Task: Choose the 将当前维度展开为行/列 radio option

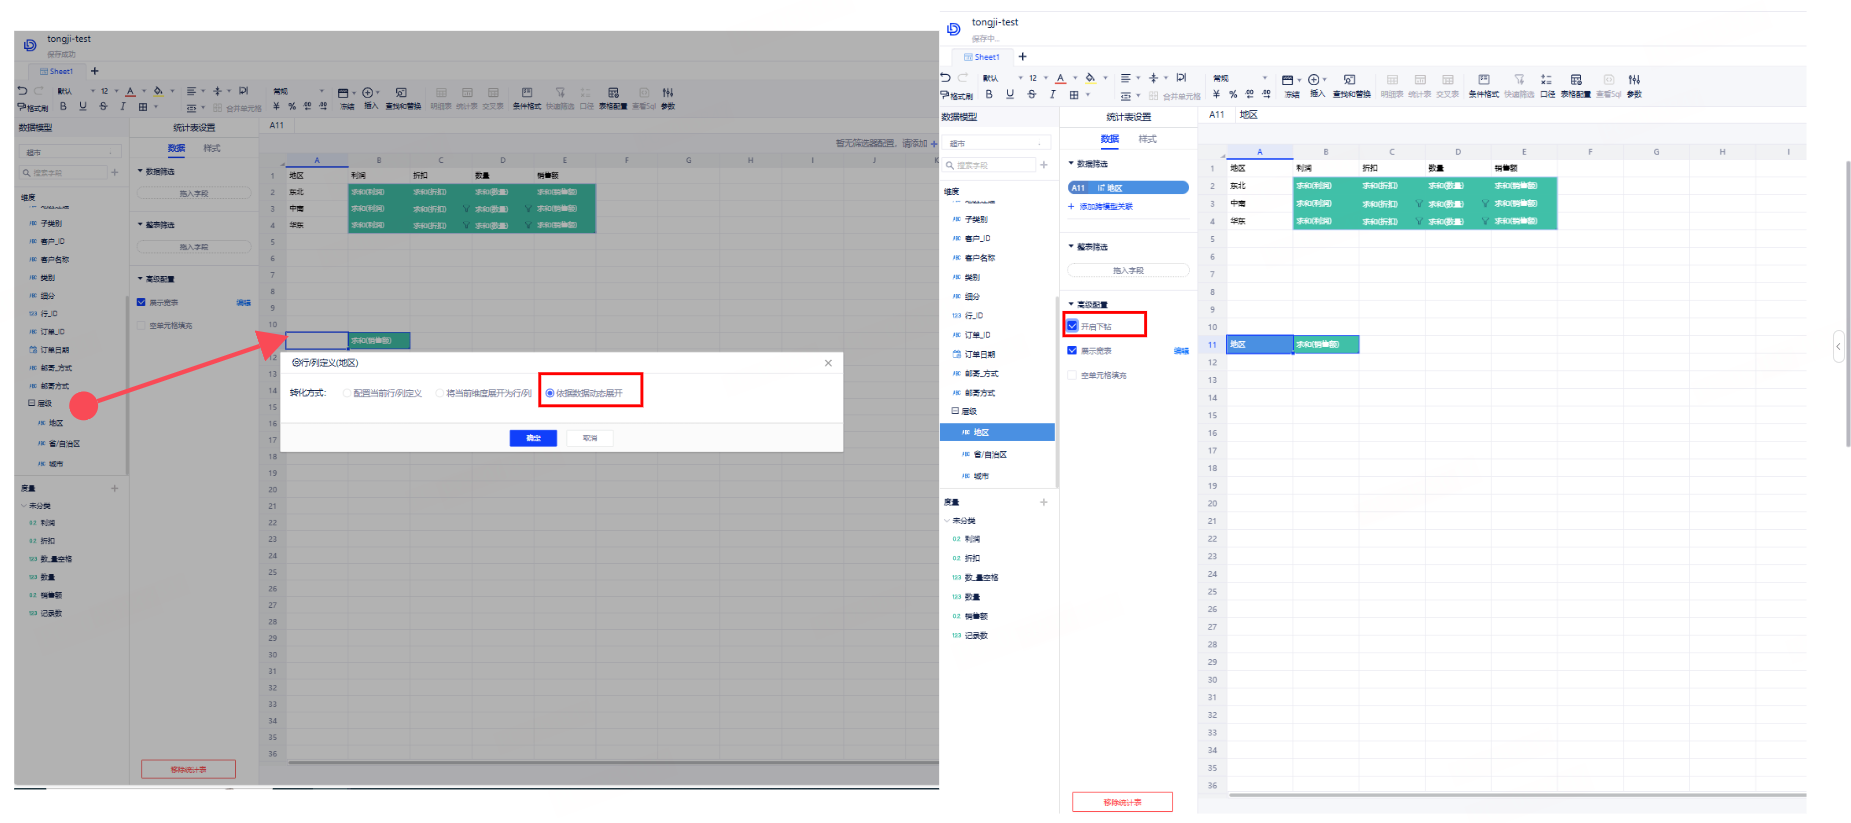Action: 439,393
